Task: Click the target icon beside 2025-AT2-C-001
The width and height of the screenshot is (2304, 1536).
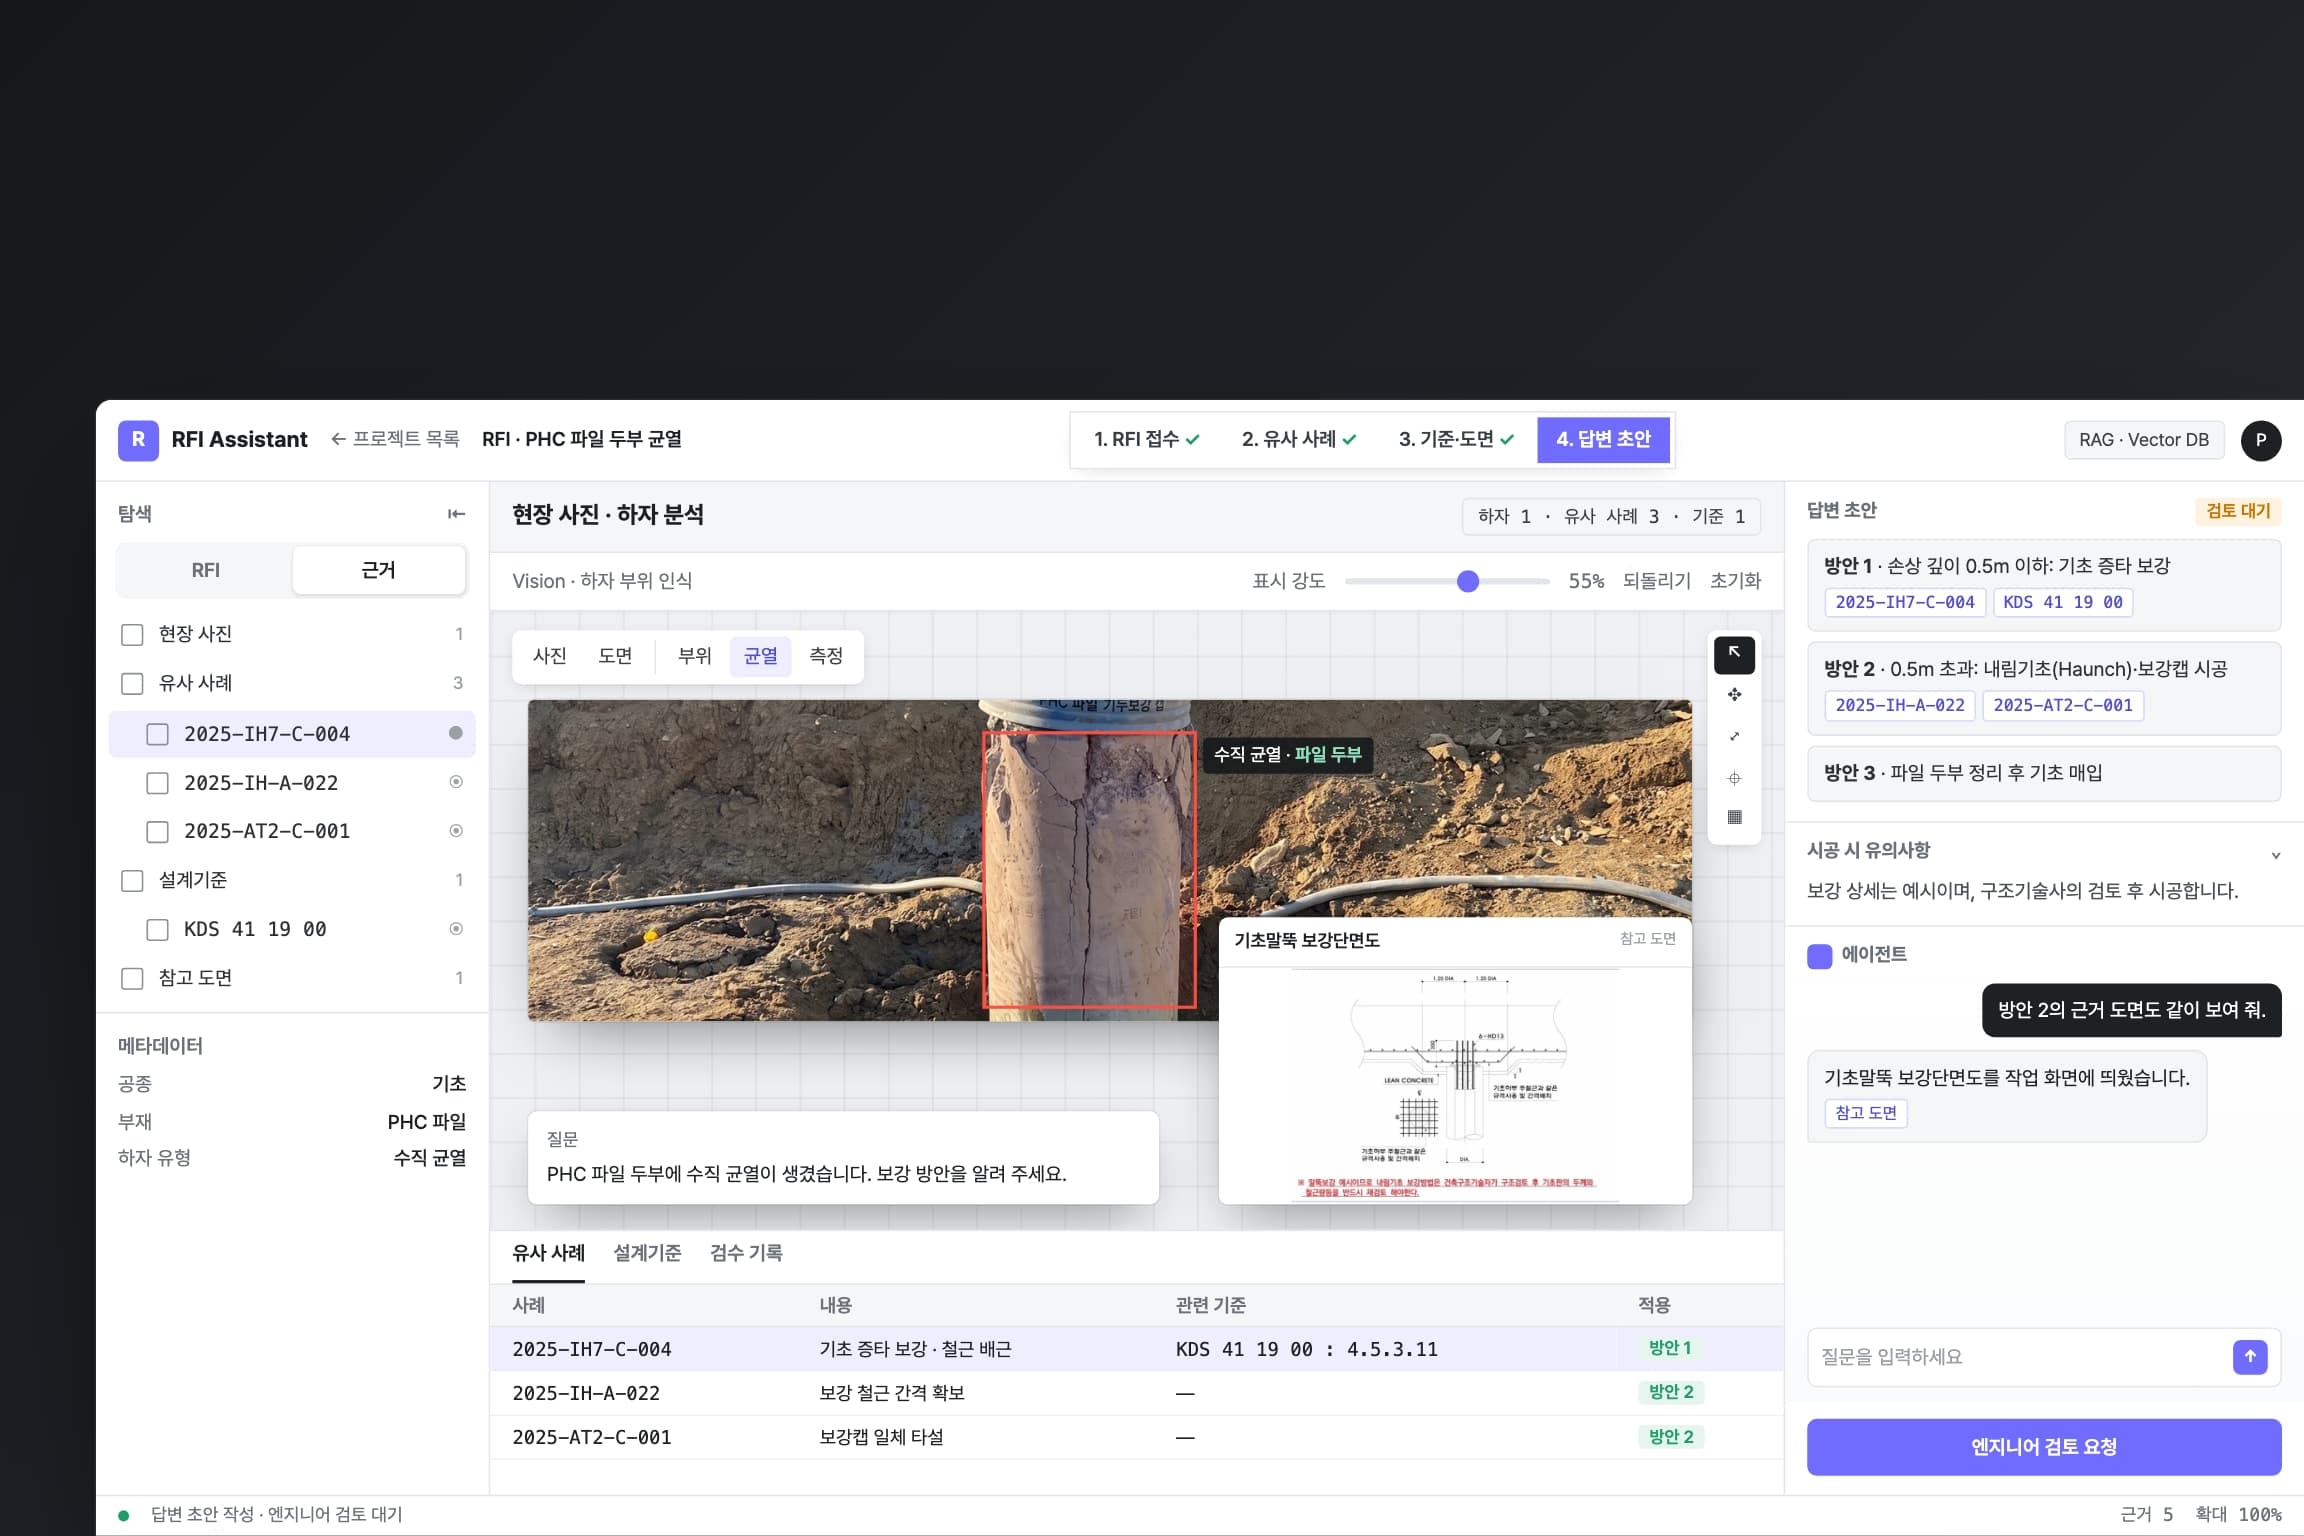Action: (x=456, y=831)
